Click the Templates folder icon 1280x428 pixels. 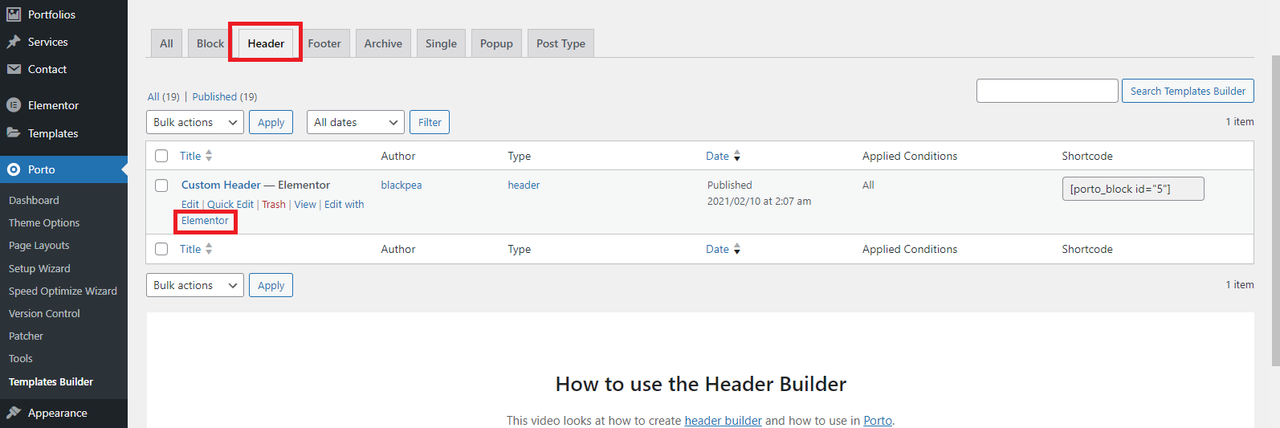pyautogui.click(x=14, y=133)
